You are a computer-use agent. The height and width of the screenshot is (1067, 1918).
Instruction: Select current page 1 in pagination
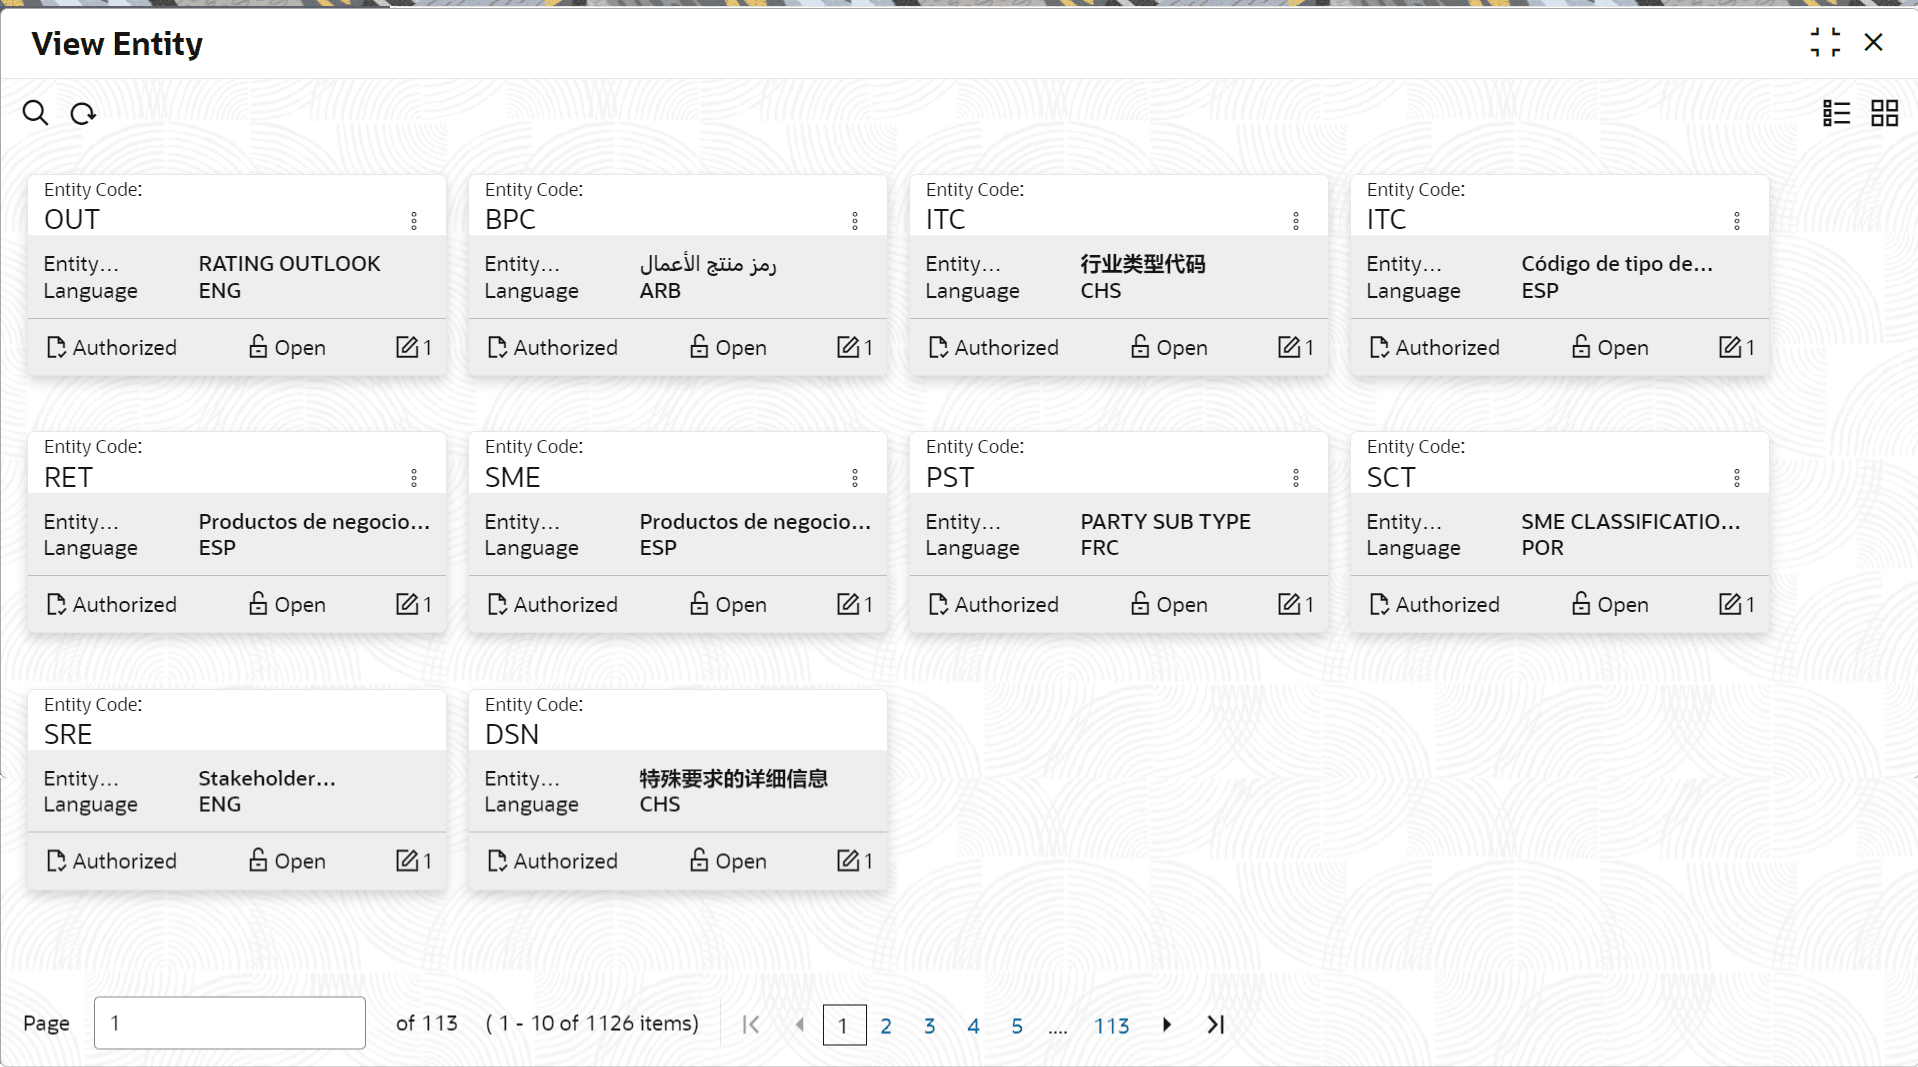(x=844, y=1025)
